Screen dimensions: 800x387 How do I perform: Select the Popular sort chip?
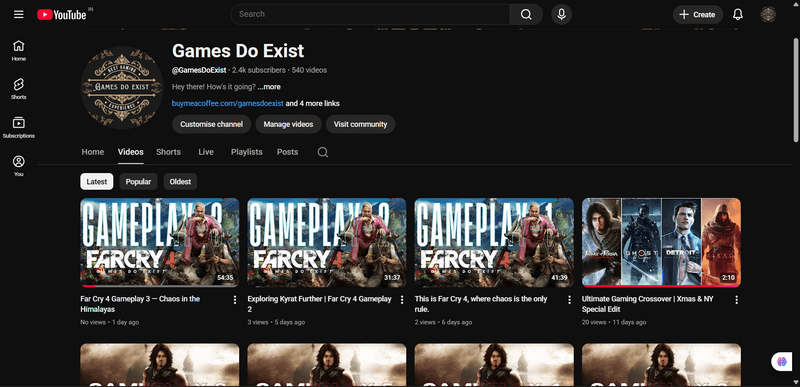(x=138, y=182)
